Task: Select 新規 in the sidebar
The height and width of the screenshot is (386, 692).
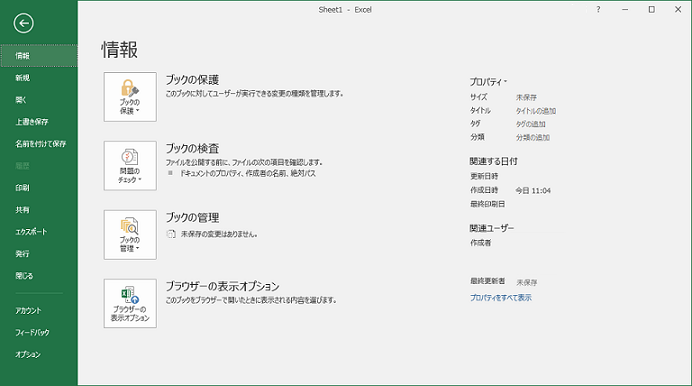Action: [39, 78]
